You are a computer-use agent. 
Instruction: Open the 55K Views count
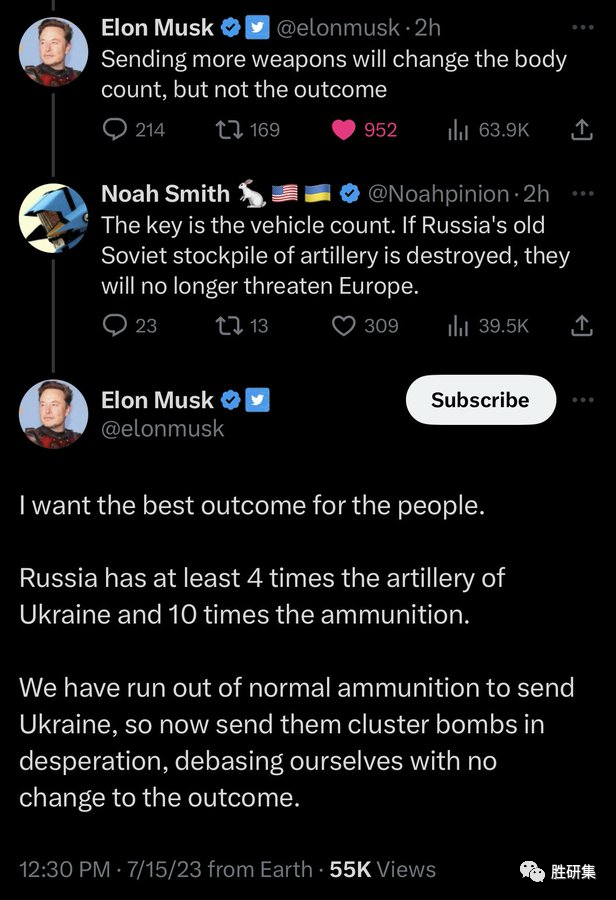click(382, 869)
